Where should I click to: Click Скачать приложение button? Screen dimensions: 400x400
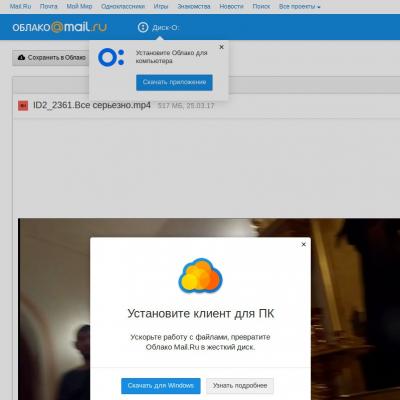pos(174,82)
